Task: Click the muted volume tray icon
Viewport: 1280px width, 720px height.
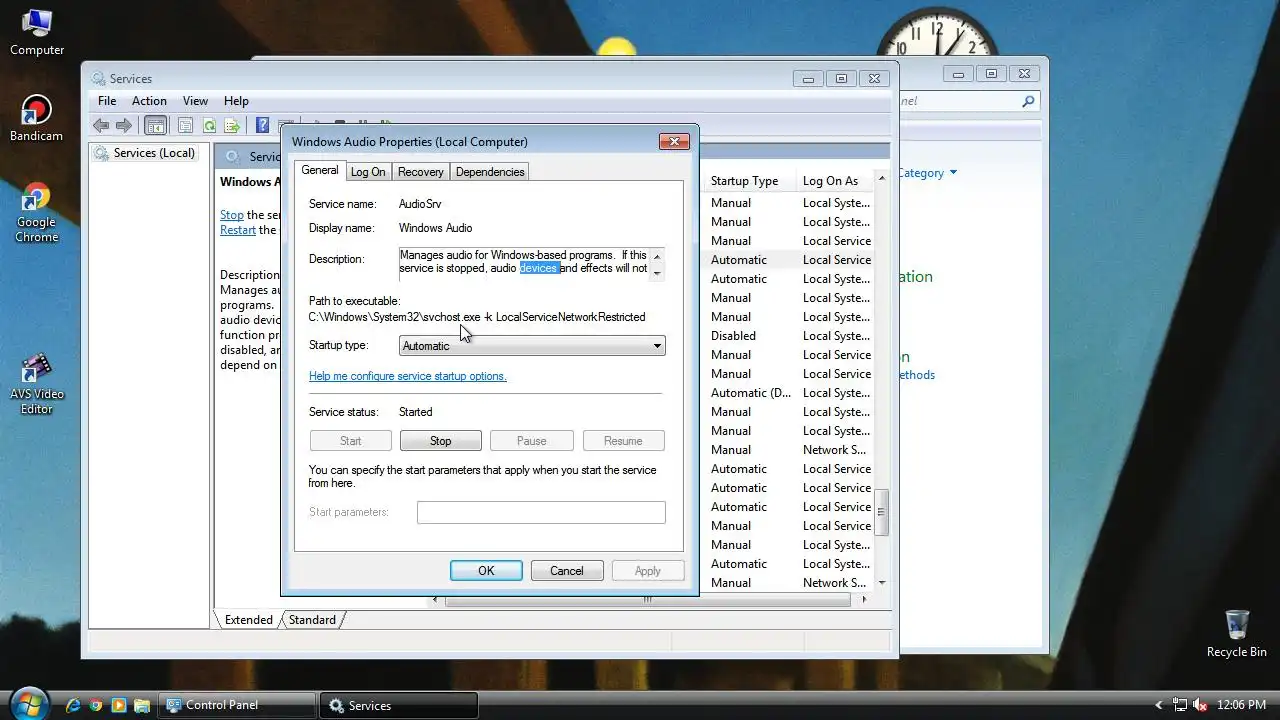Action: click(1200, 705)
